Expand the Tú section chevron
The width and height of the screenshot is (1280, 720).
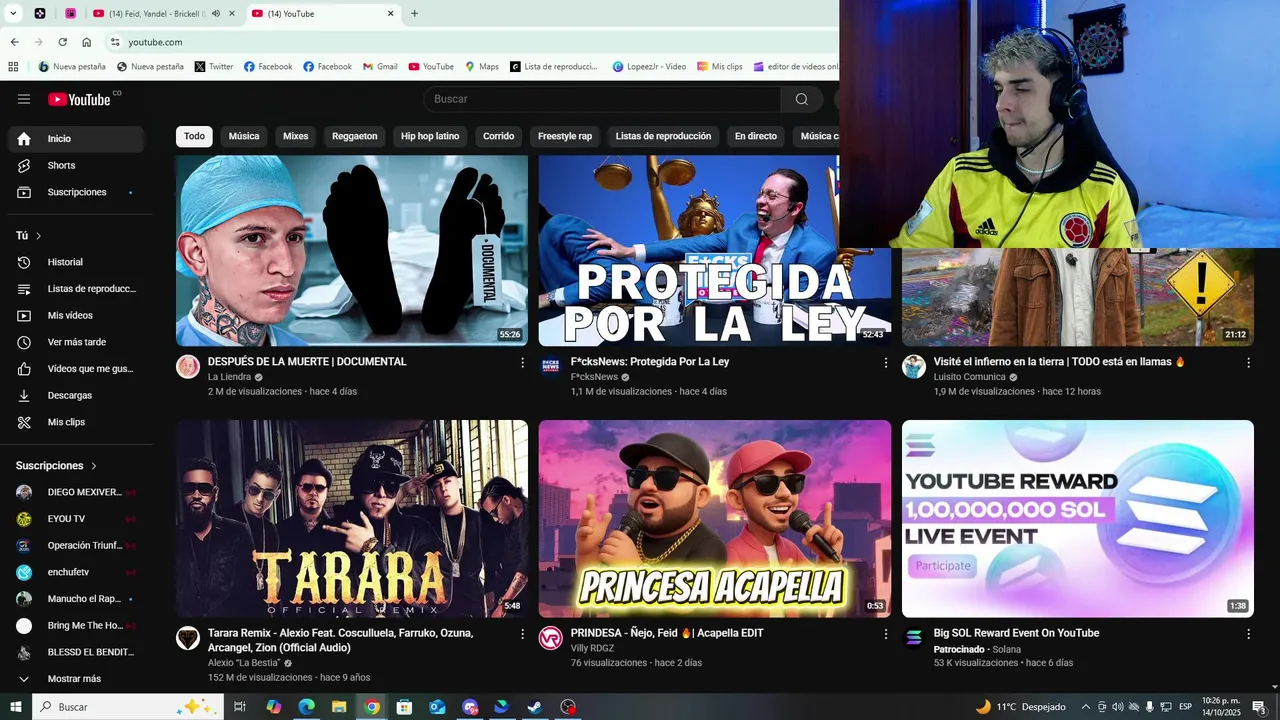coord(39,236)
